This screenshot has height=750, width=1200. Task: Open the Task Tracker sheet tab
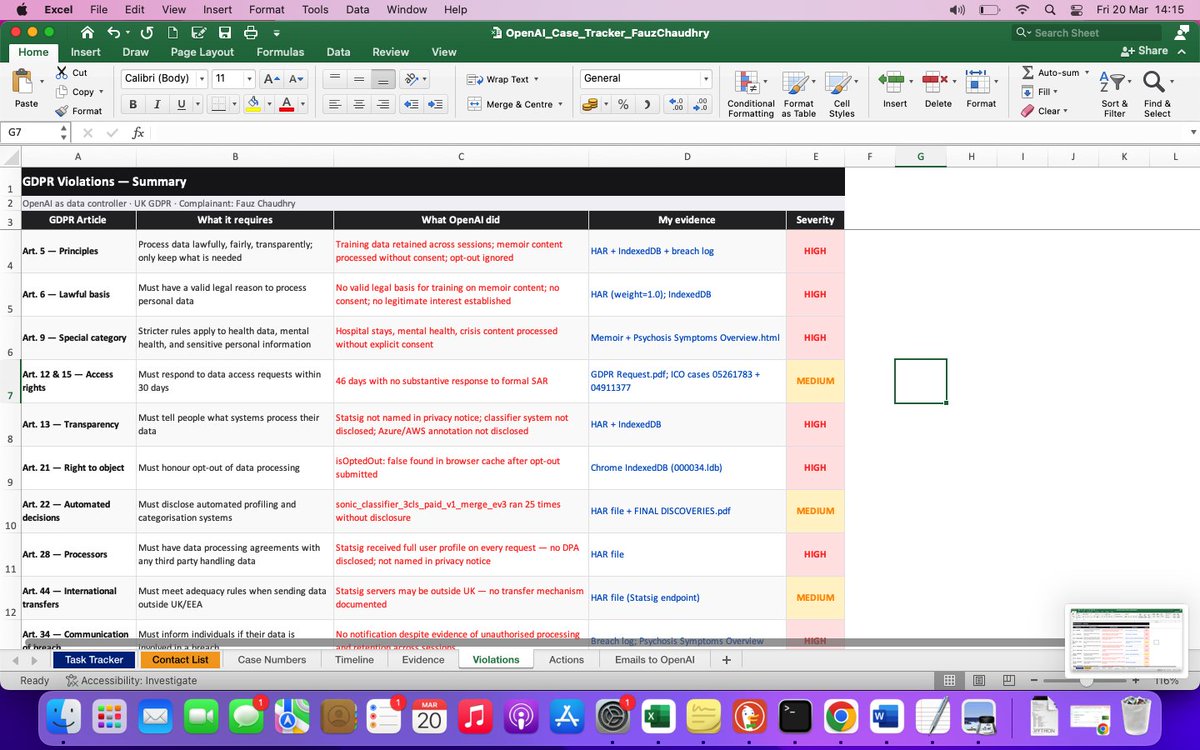point(94,660)
